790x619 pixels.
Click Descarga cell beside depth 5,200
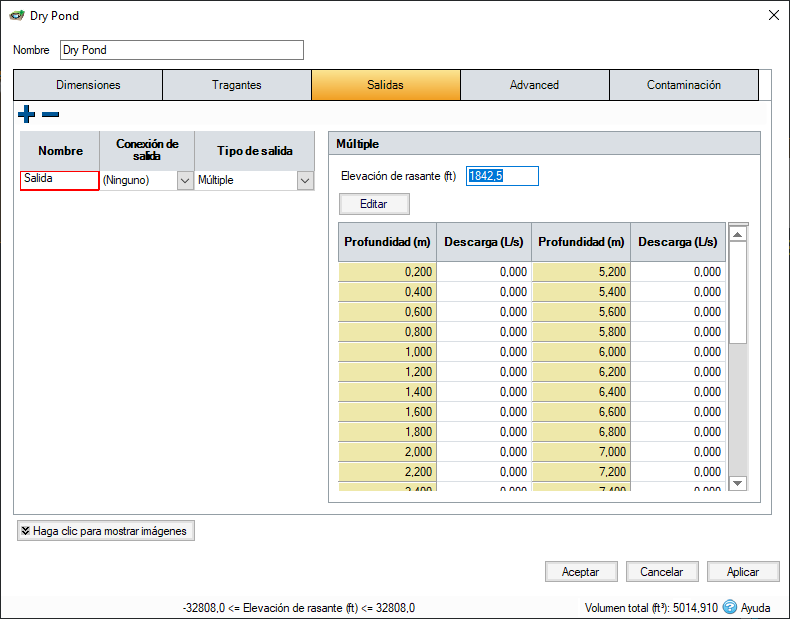tap(678, 272)
